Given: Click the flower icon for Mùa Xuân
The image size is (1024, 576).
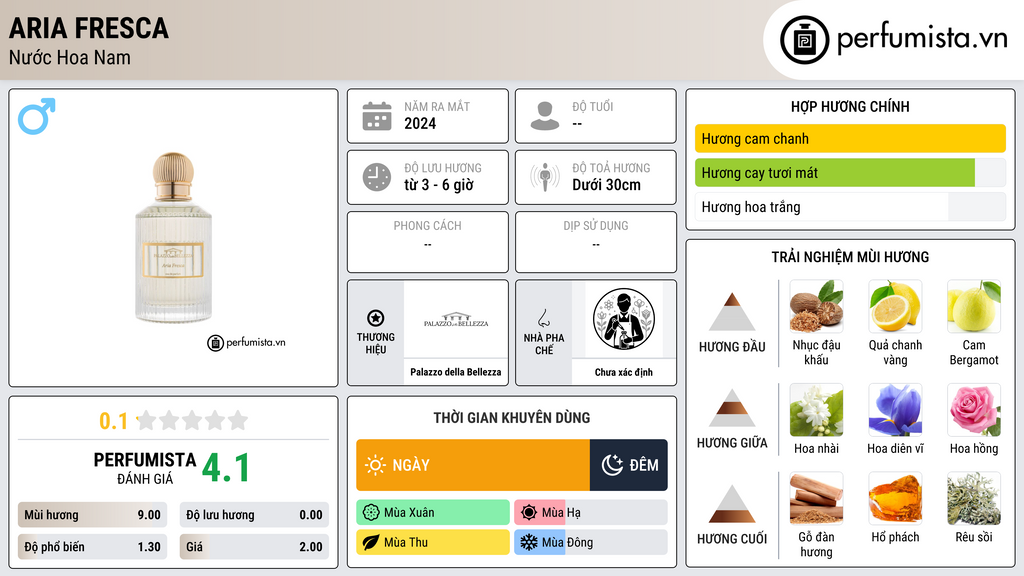Looking at the screenshot, I should [371, 513].
